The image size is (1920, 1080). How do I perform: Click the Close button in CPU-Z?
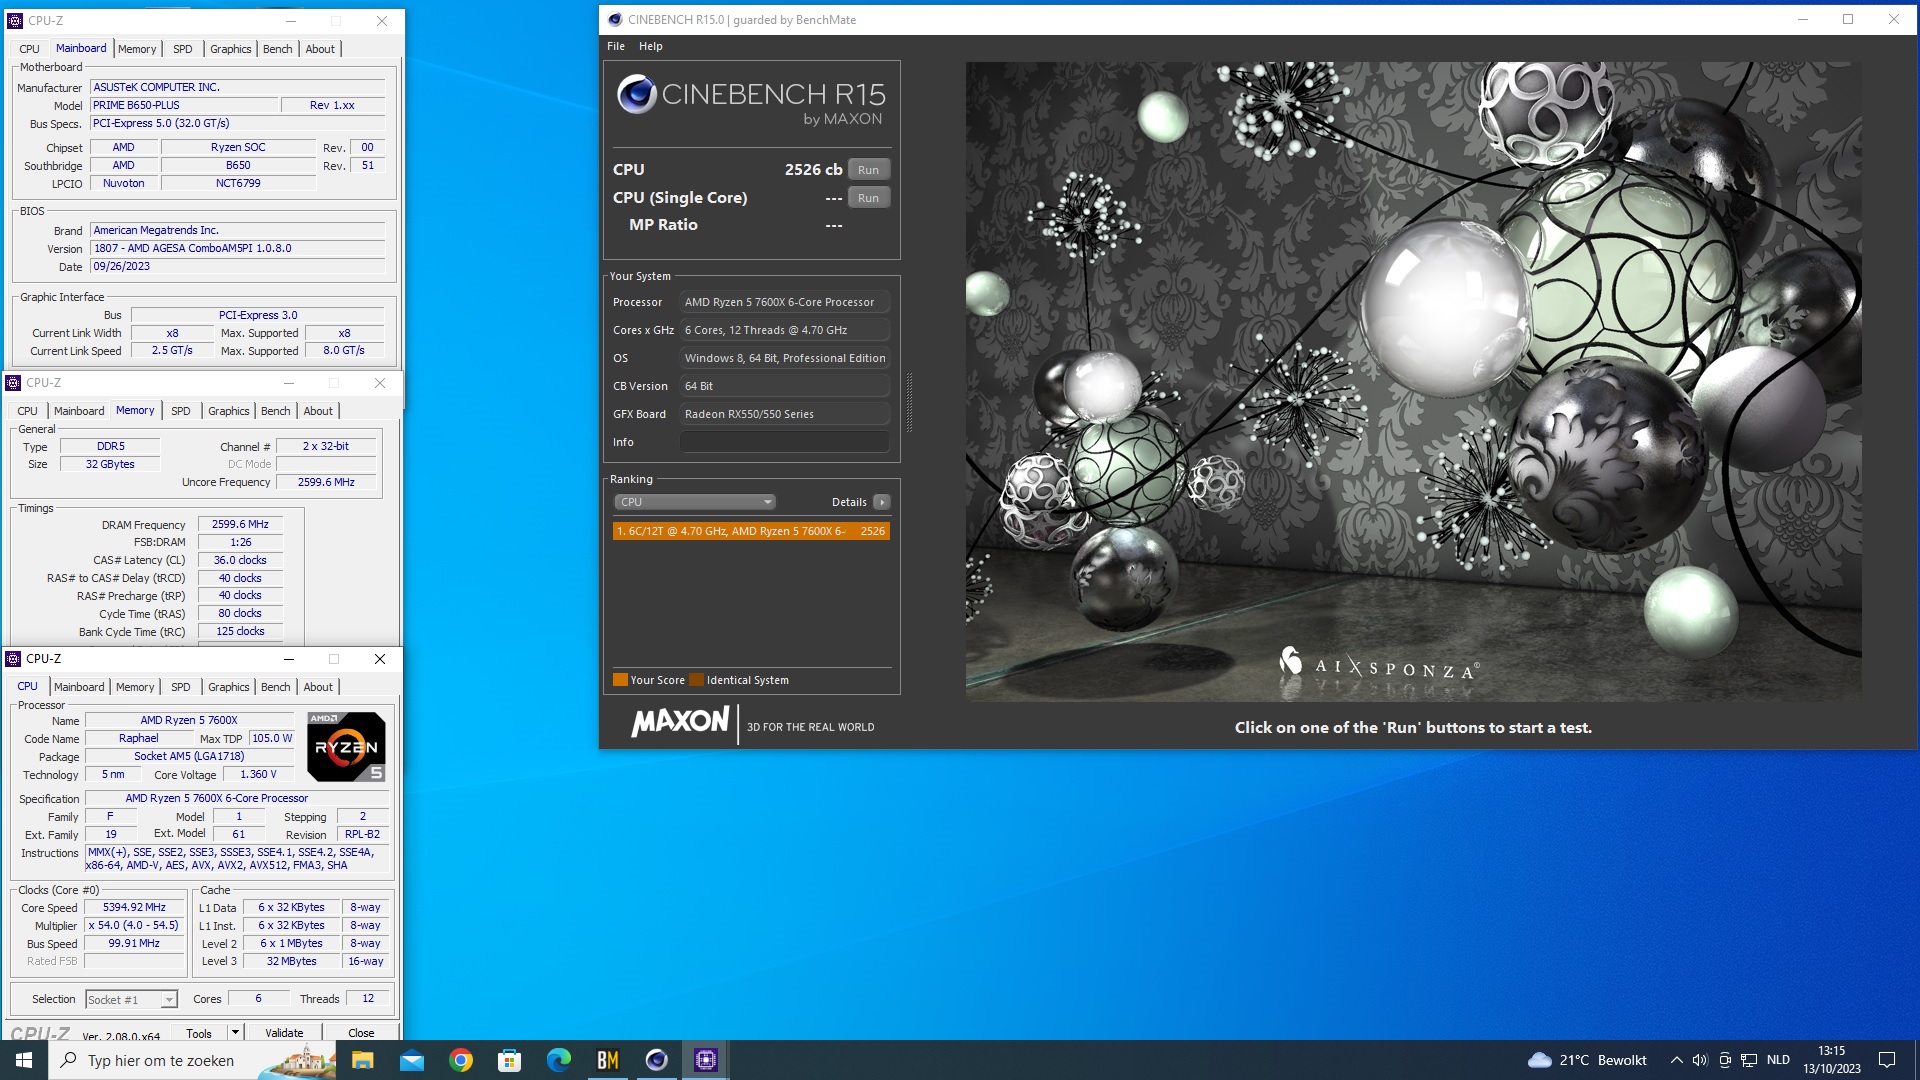coord(361,1033)
